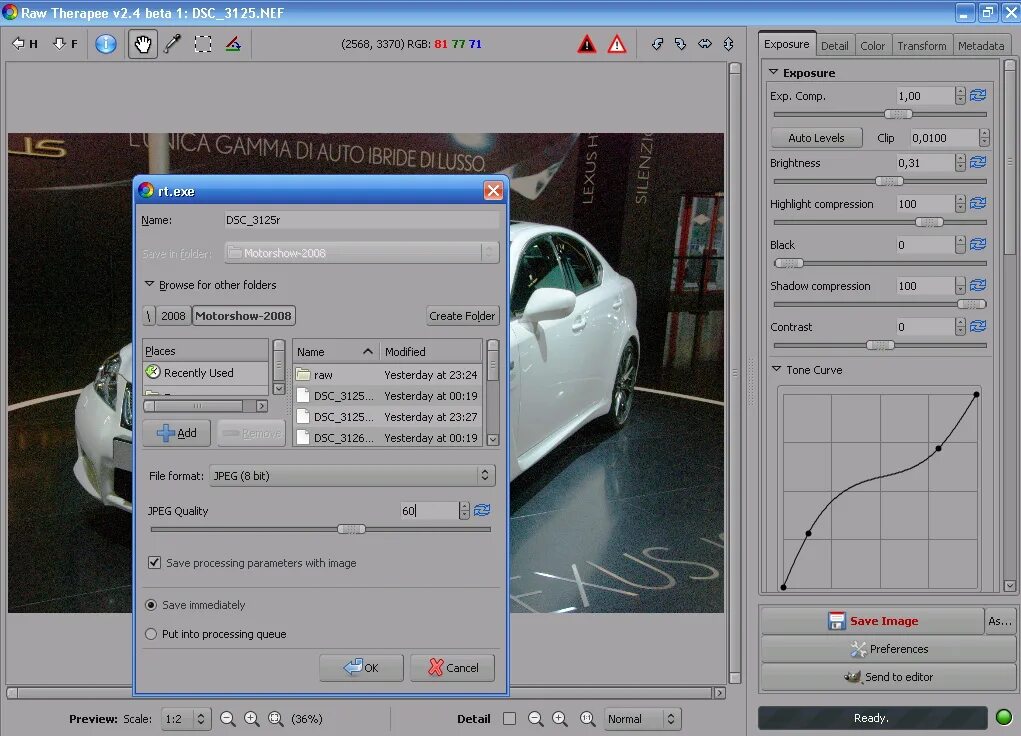The image size is (1021, 736).
Task: Zoom out the Detail view
Action: pyautogui.click(x=535, y=718)
